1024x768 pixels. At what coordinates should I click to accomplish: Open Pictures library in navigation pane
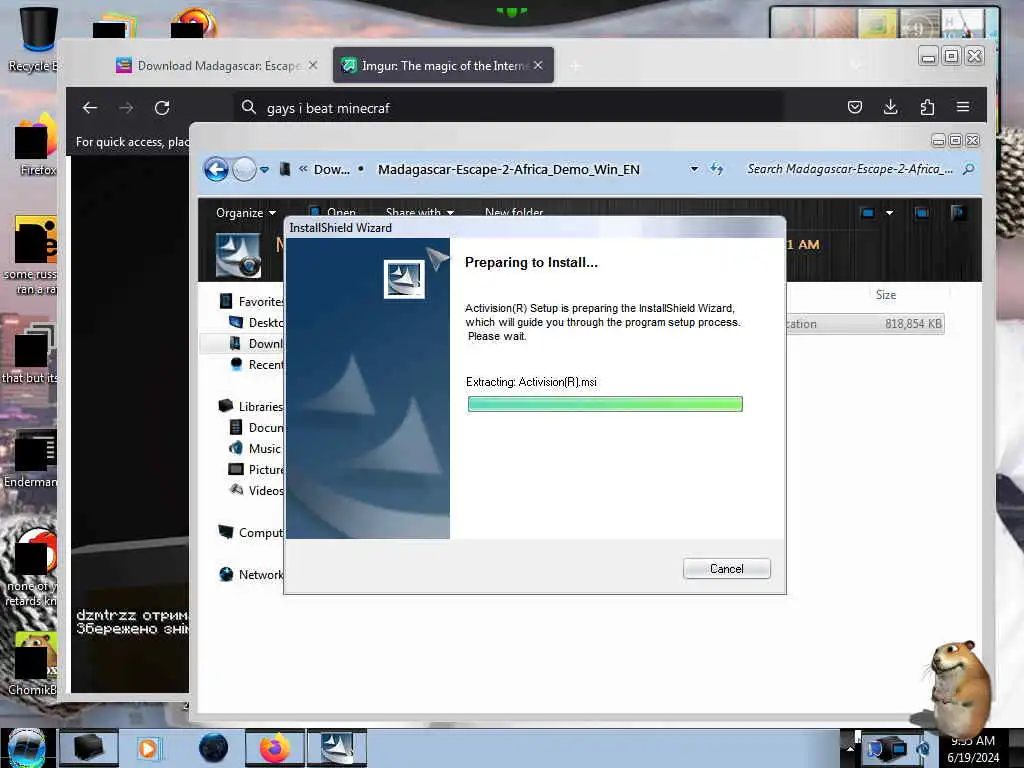tap(257, 469)
